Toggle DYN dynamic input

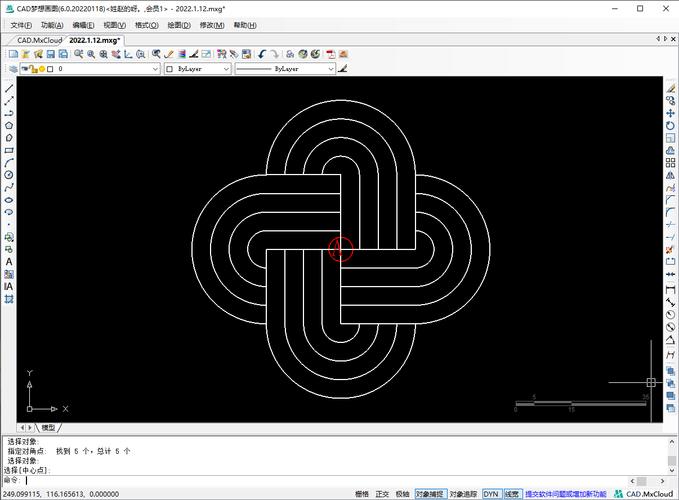(491, 494)
